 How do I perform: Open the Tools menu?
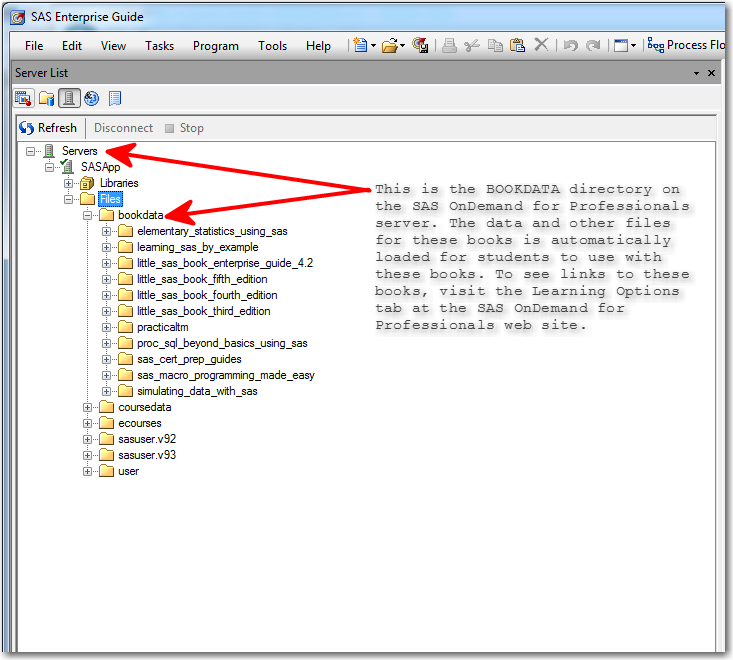[x=273, y=46]
